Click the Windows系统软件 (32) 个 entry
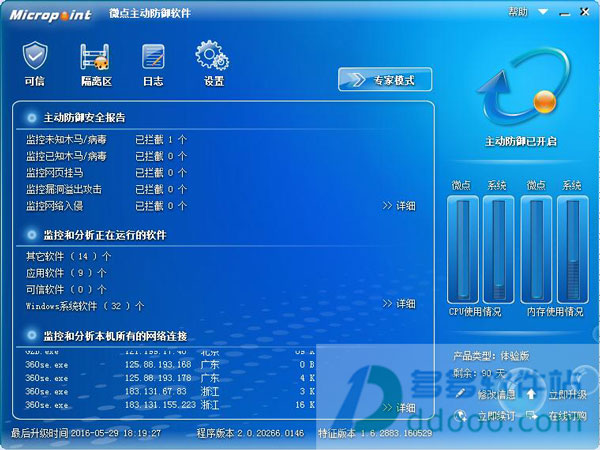 point(85,306)
